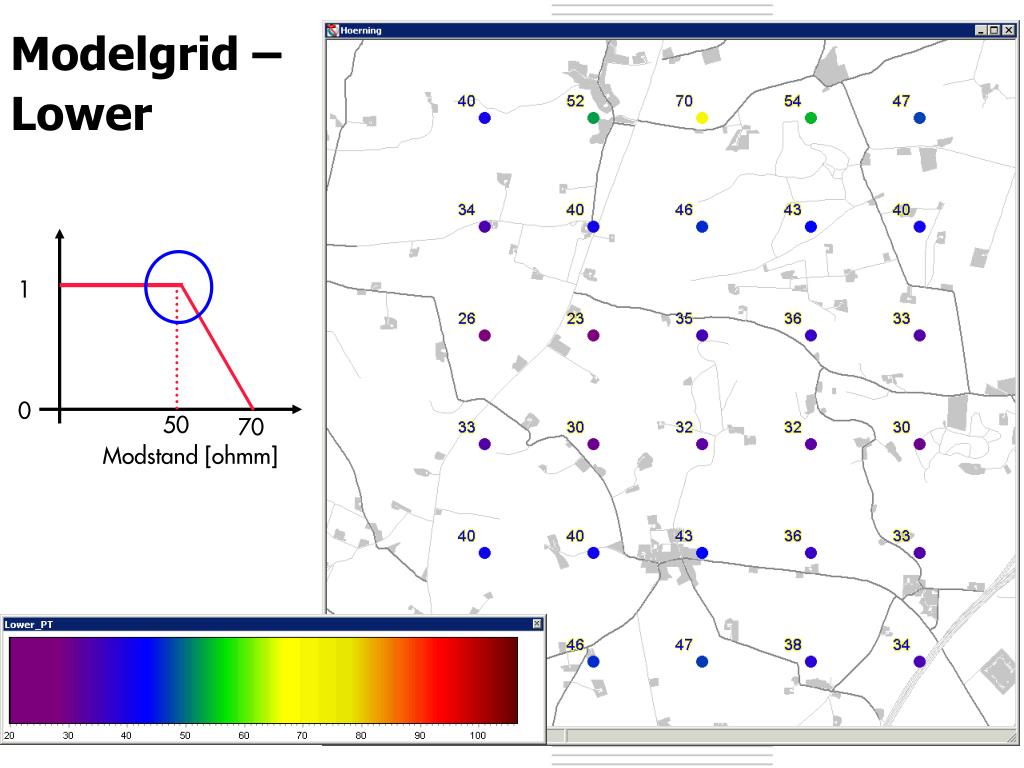Image resolution: width=1024 pixels, height=768 pixels.
Task: Click the 100 tick label in Lower_PT legend
Action: point(477,735)
